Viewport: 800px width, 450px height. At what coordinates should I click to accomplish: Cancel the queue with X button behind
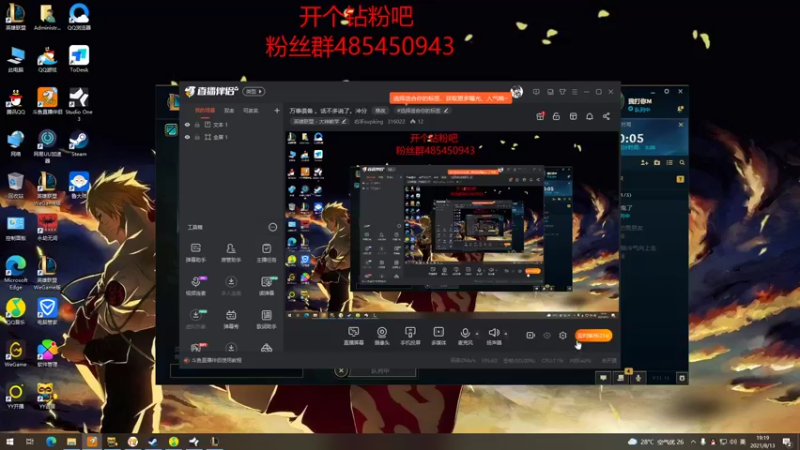point(341,371)
